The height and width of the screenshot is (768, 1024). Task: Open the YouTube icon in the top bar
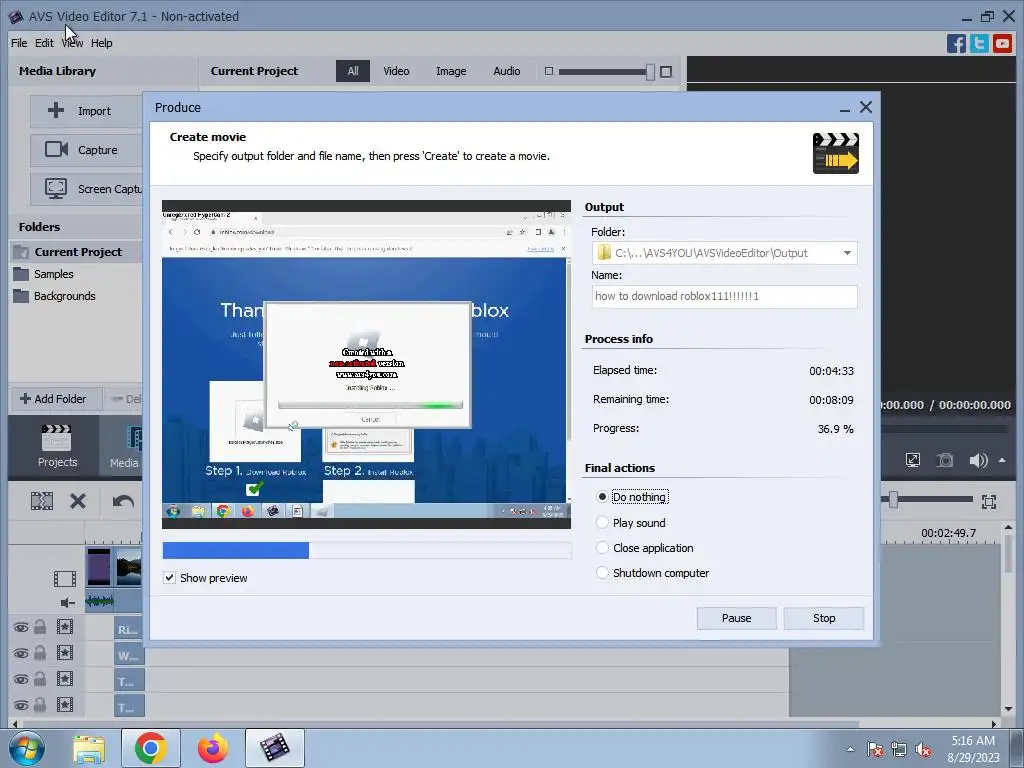point(1002,43)
